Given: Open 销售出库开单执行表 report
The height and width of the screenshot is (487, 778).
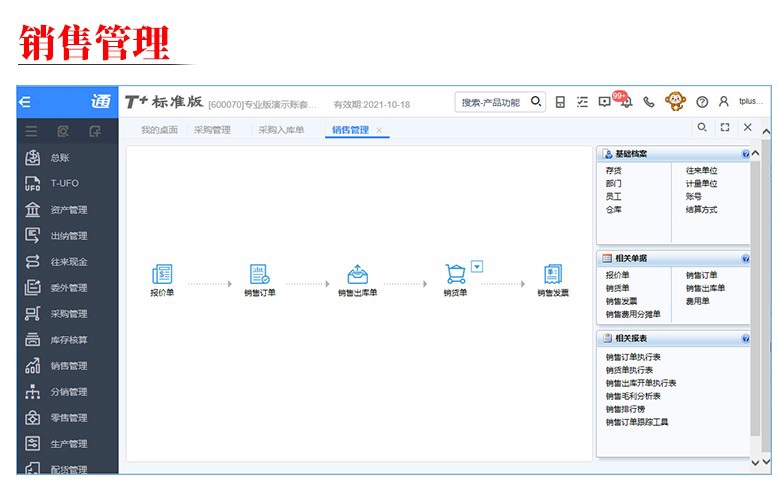Looking at the screenshot, I should click(x=641, y=383).
